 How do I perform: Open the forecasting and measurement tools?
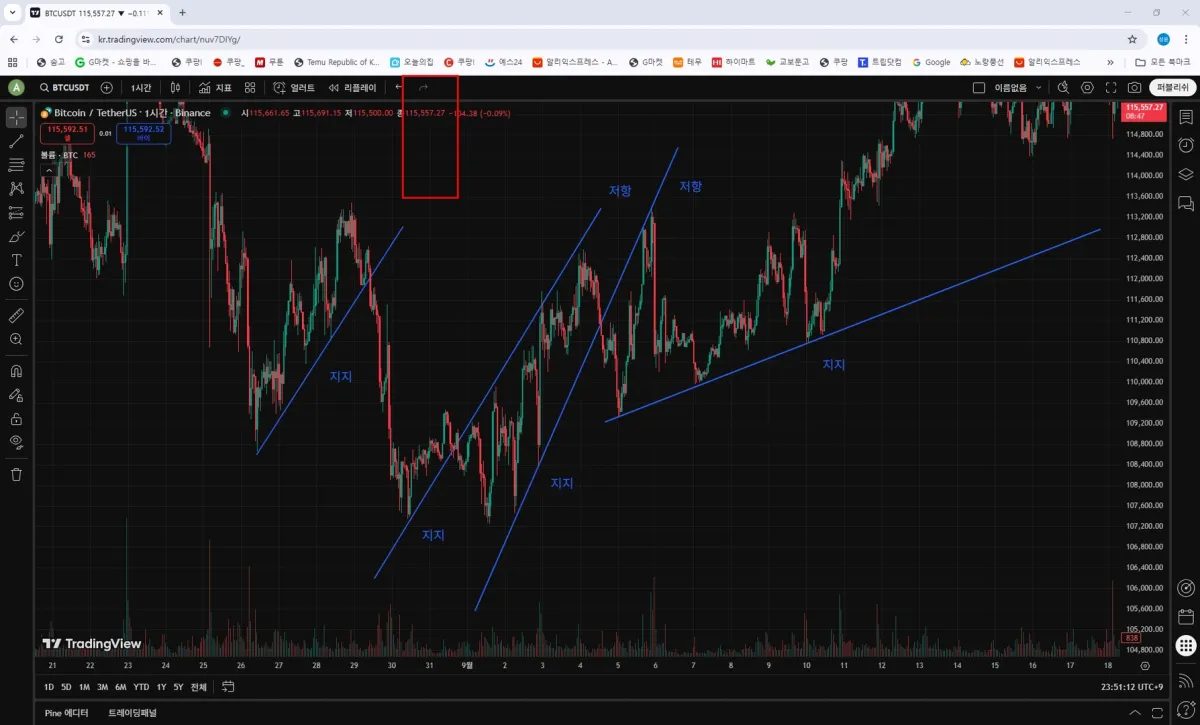pyautogui.click(x=16, y=212)
